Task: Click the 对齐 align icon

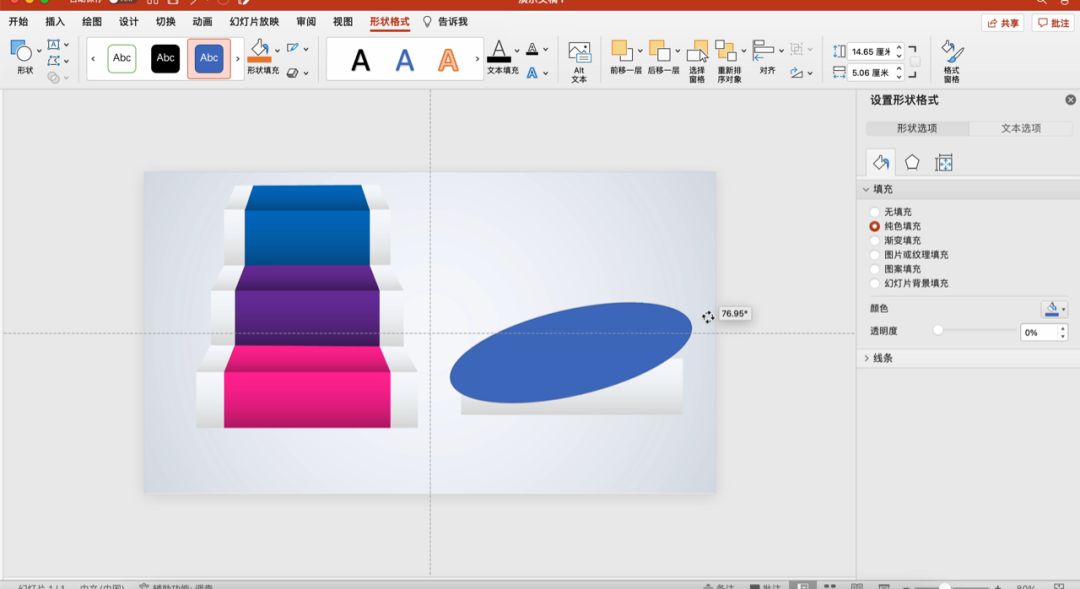Action: 763,51
